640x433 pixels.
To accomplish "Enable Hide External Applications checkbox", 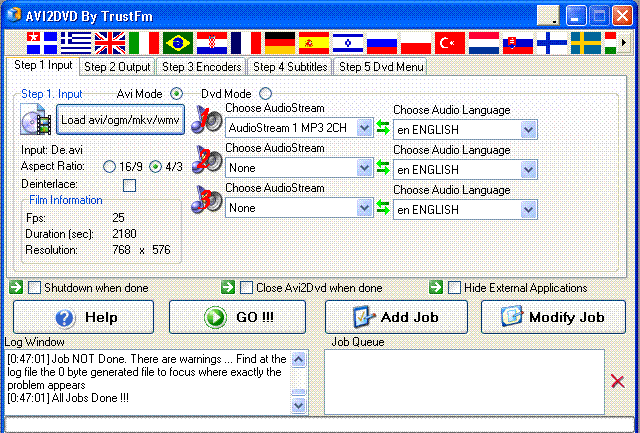I will coord(454,287).
